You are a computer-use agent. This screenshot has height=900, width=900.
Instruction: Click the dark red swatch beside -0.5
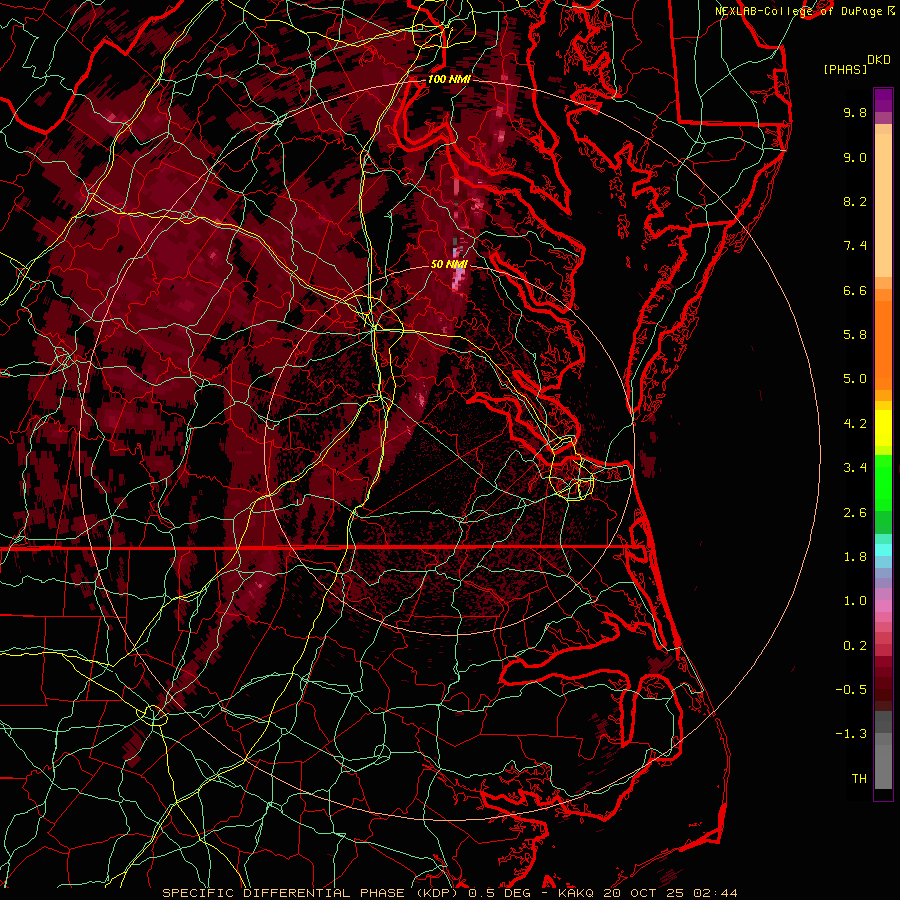pyautogui.click(x=883, y=689)
